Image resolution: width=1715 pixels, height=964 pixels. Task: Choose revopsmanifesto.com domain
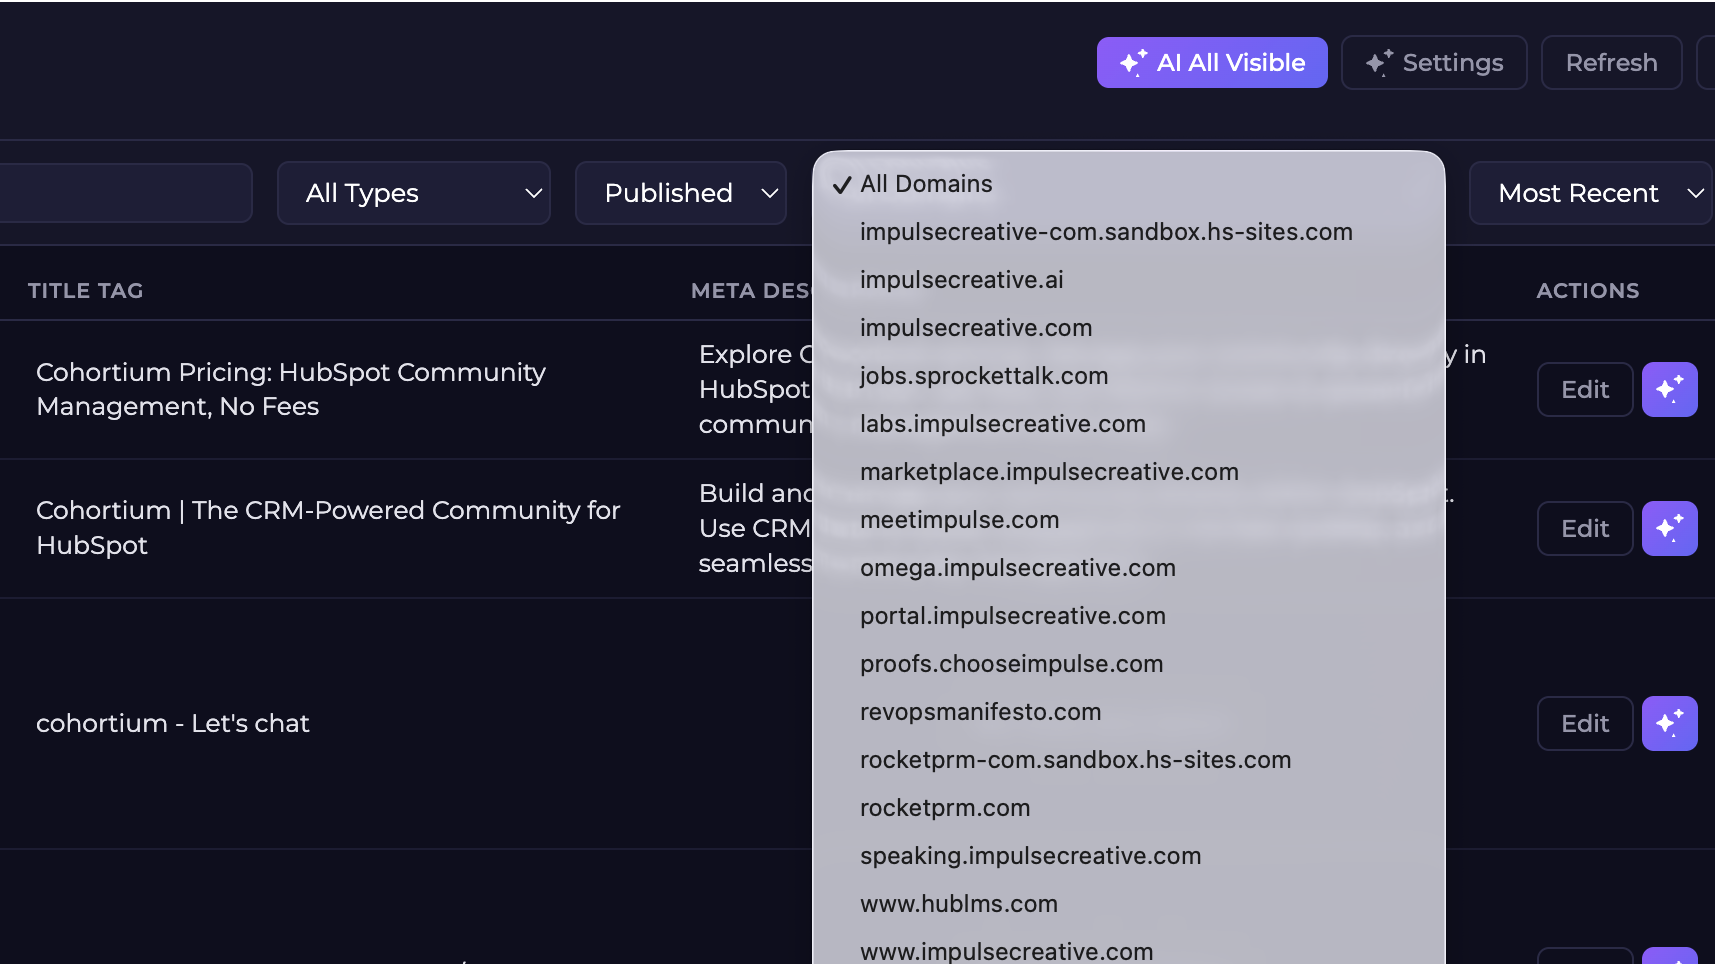coord(1129,712)
